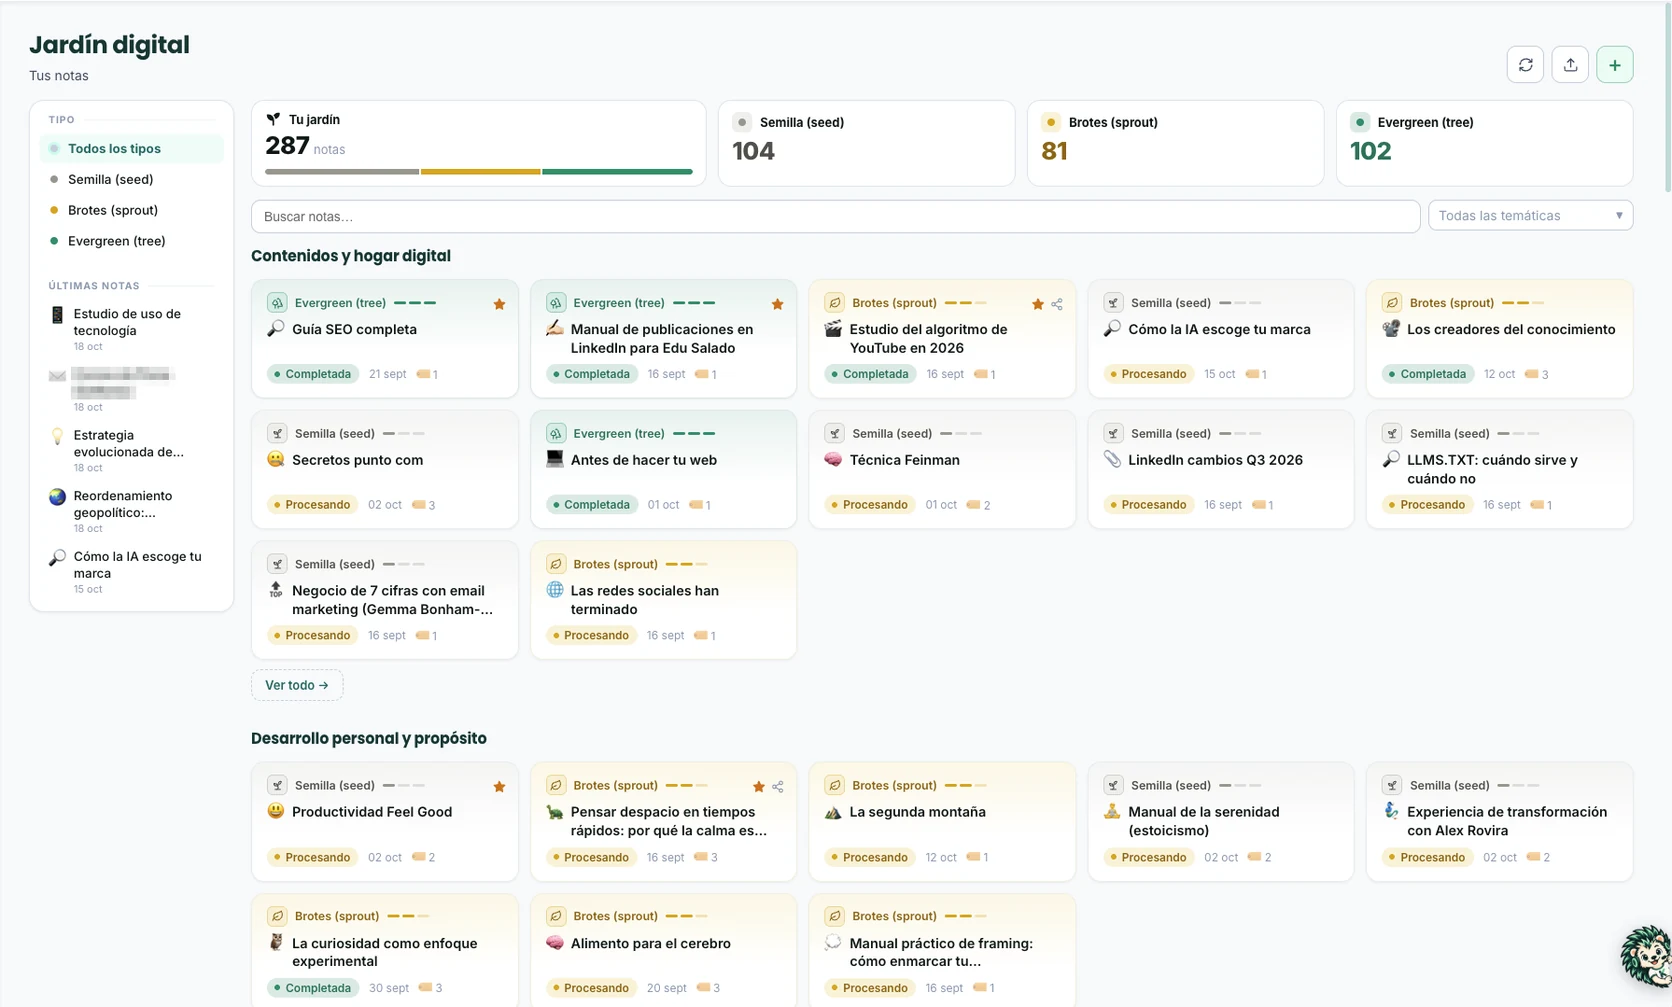Open the Evergreen (tree) 102 stat card
The width and height of the screenshot is (1672, 1007).
[1484, 143]
